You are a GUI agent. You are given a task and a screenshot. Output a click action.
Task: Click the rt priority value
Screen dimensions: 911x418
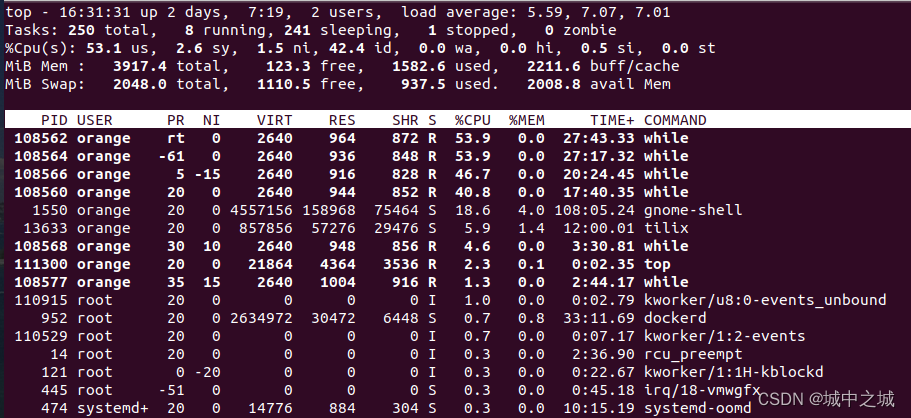[x=175, y=138]
